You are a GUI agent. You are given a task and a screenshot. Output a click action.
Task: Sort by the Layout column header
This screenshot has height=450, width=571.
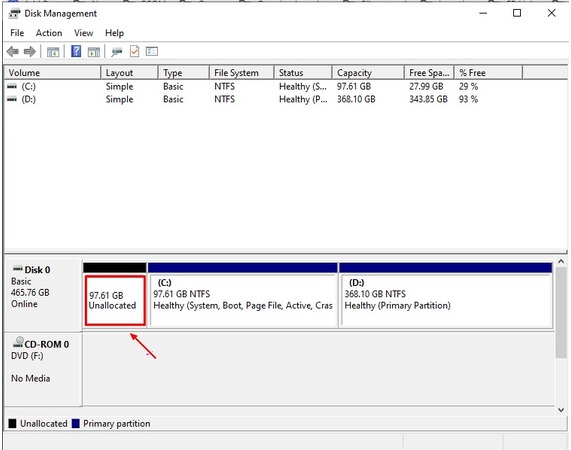click(130, 73)
